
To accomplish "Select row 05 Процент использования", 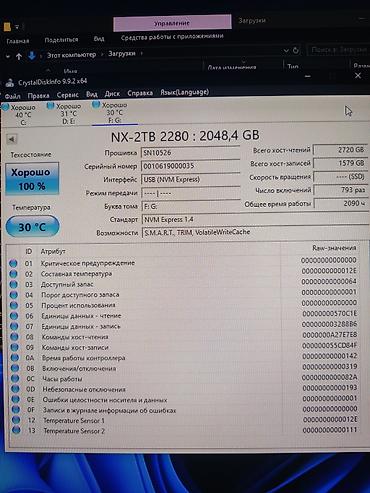I will (183, 305).
